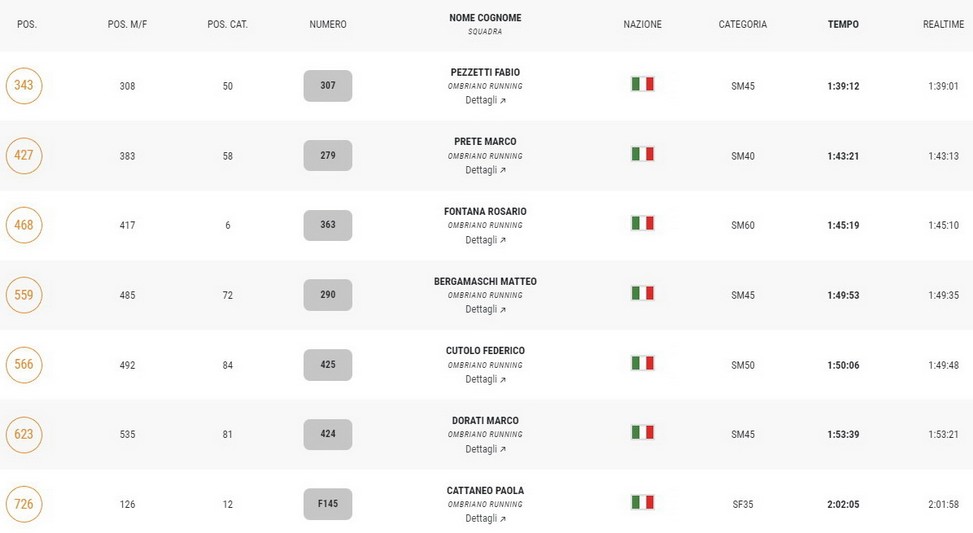
Task: Show Dettagli for Cutolo Federico
Action: tap(485, 379)
